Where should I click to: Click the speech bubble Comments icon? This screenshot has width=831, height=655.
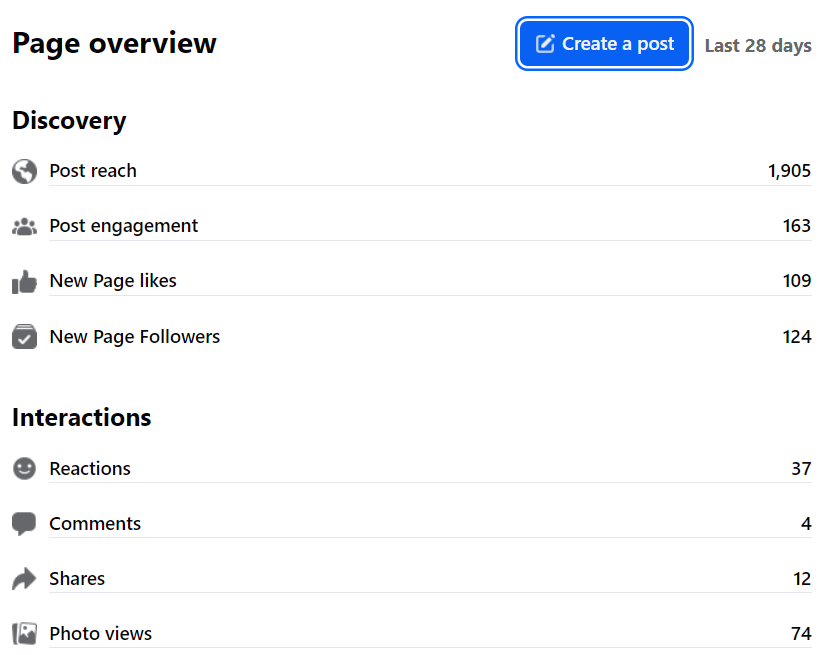[x=24, y=523]
